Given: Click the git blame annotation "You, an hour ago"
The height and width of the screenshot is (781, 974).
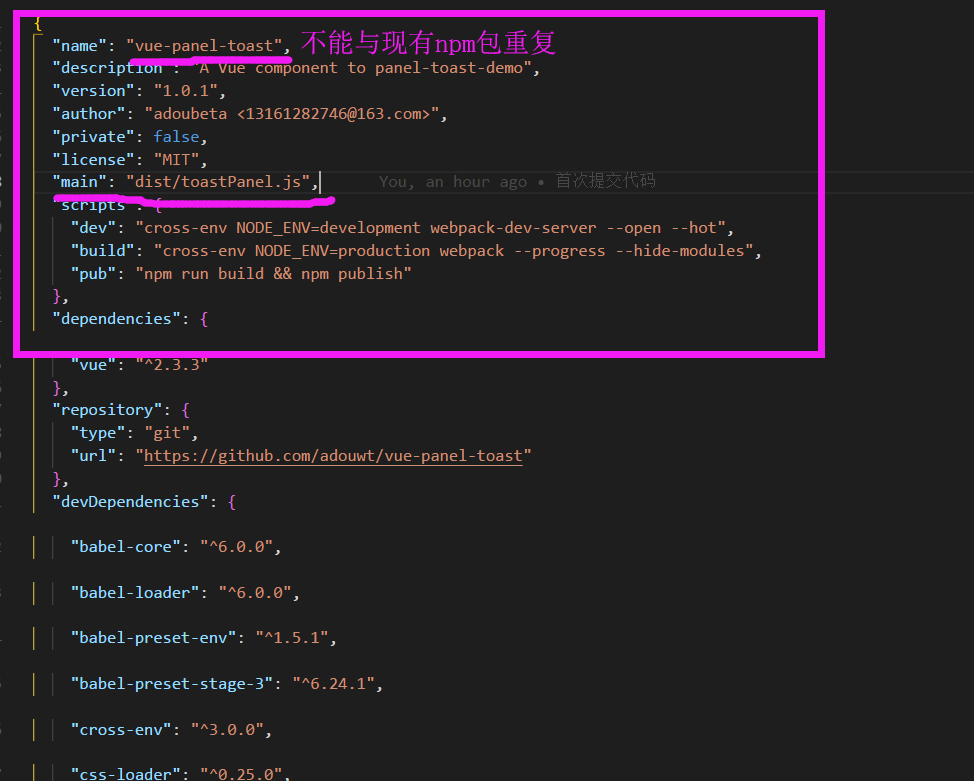Looking at the screenshot, I should [x=452, y=182].
